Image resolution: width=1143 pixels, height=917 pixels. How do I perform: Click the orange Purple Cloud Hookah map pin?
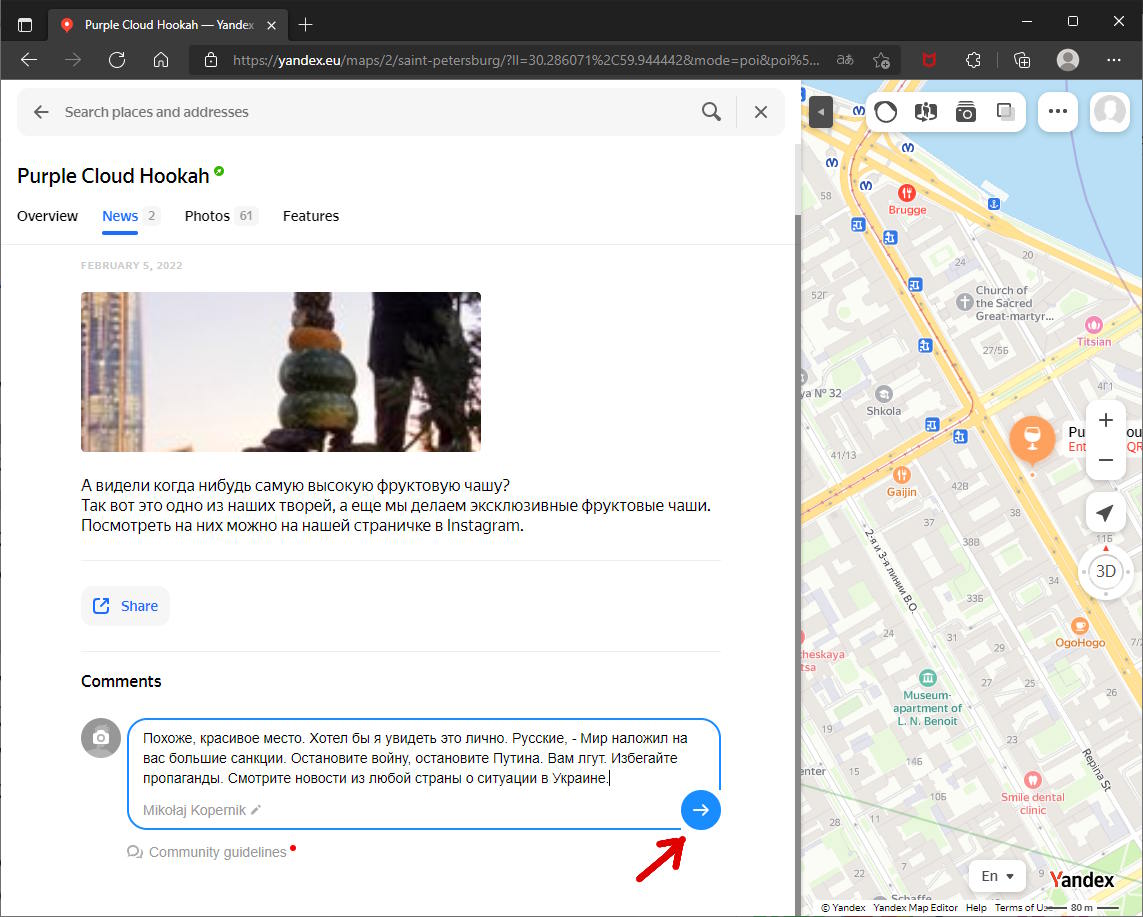[1031, 440]
